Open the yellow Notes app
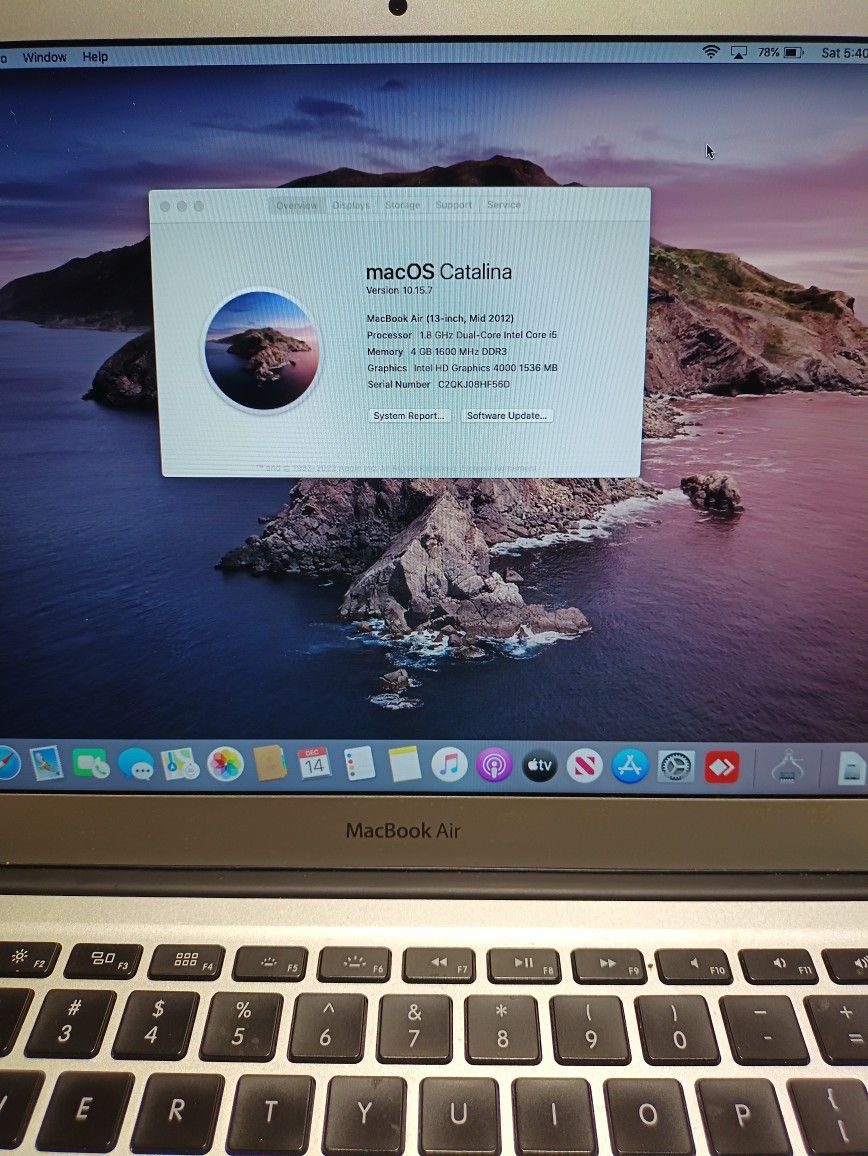Image resolution: width=868 pixels, height=1156 pixels. pyautogui.click(x=404, y=765)
